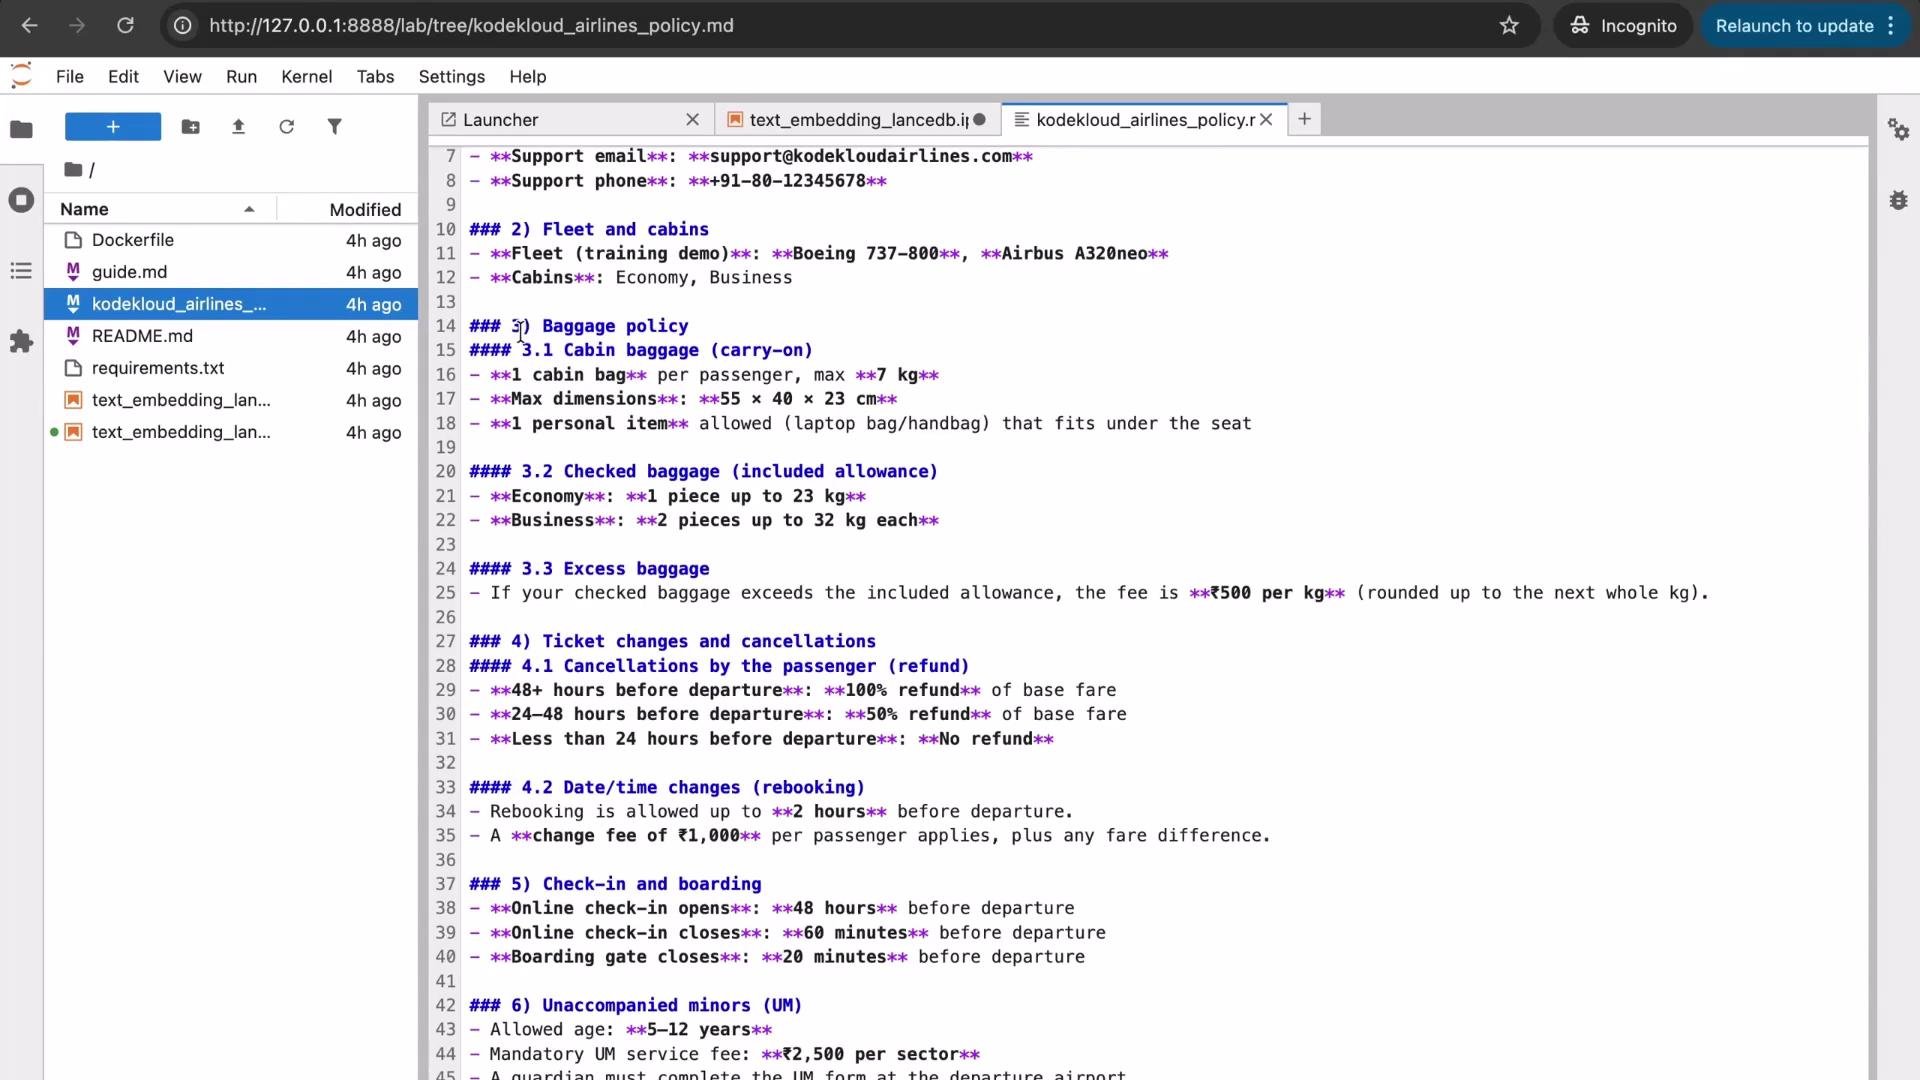Viewport: 1920px width, 1080px height.
Task: Select running text_embedding_lan notebook with green dot
Action: point(231,432)
